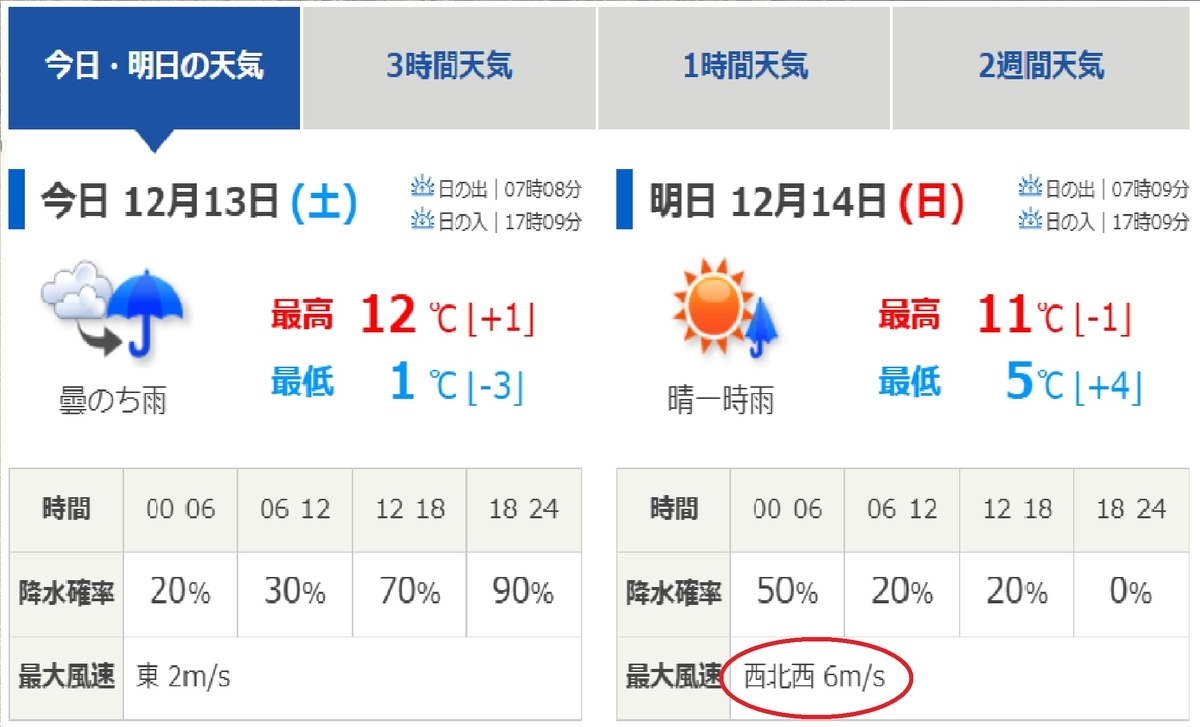Click tomorrow's sunset icon next to 日の入 17時09分
Image resolution: width=1200 pixels, height=727 pixels.
pos(1030,220)
